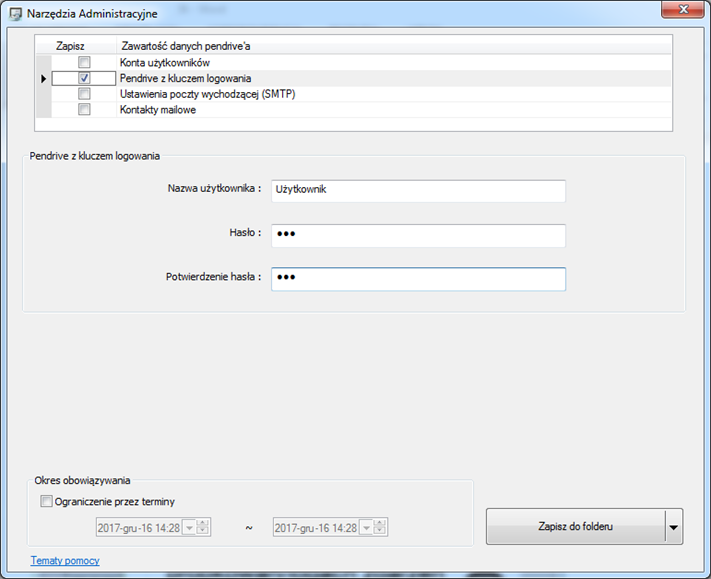Click the Zapisz do folderu button

(x=575, y=526)
